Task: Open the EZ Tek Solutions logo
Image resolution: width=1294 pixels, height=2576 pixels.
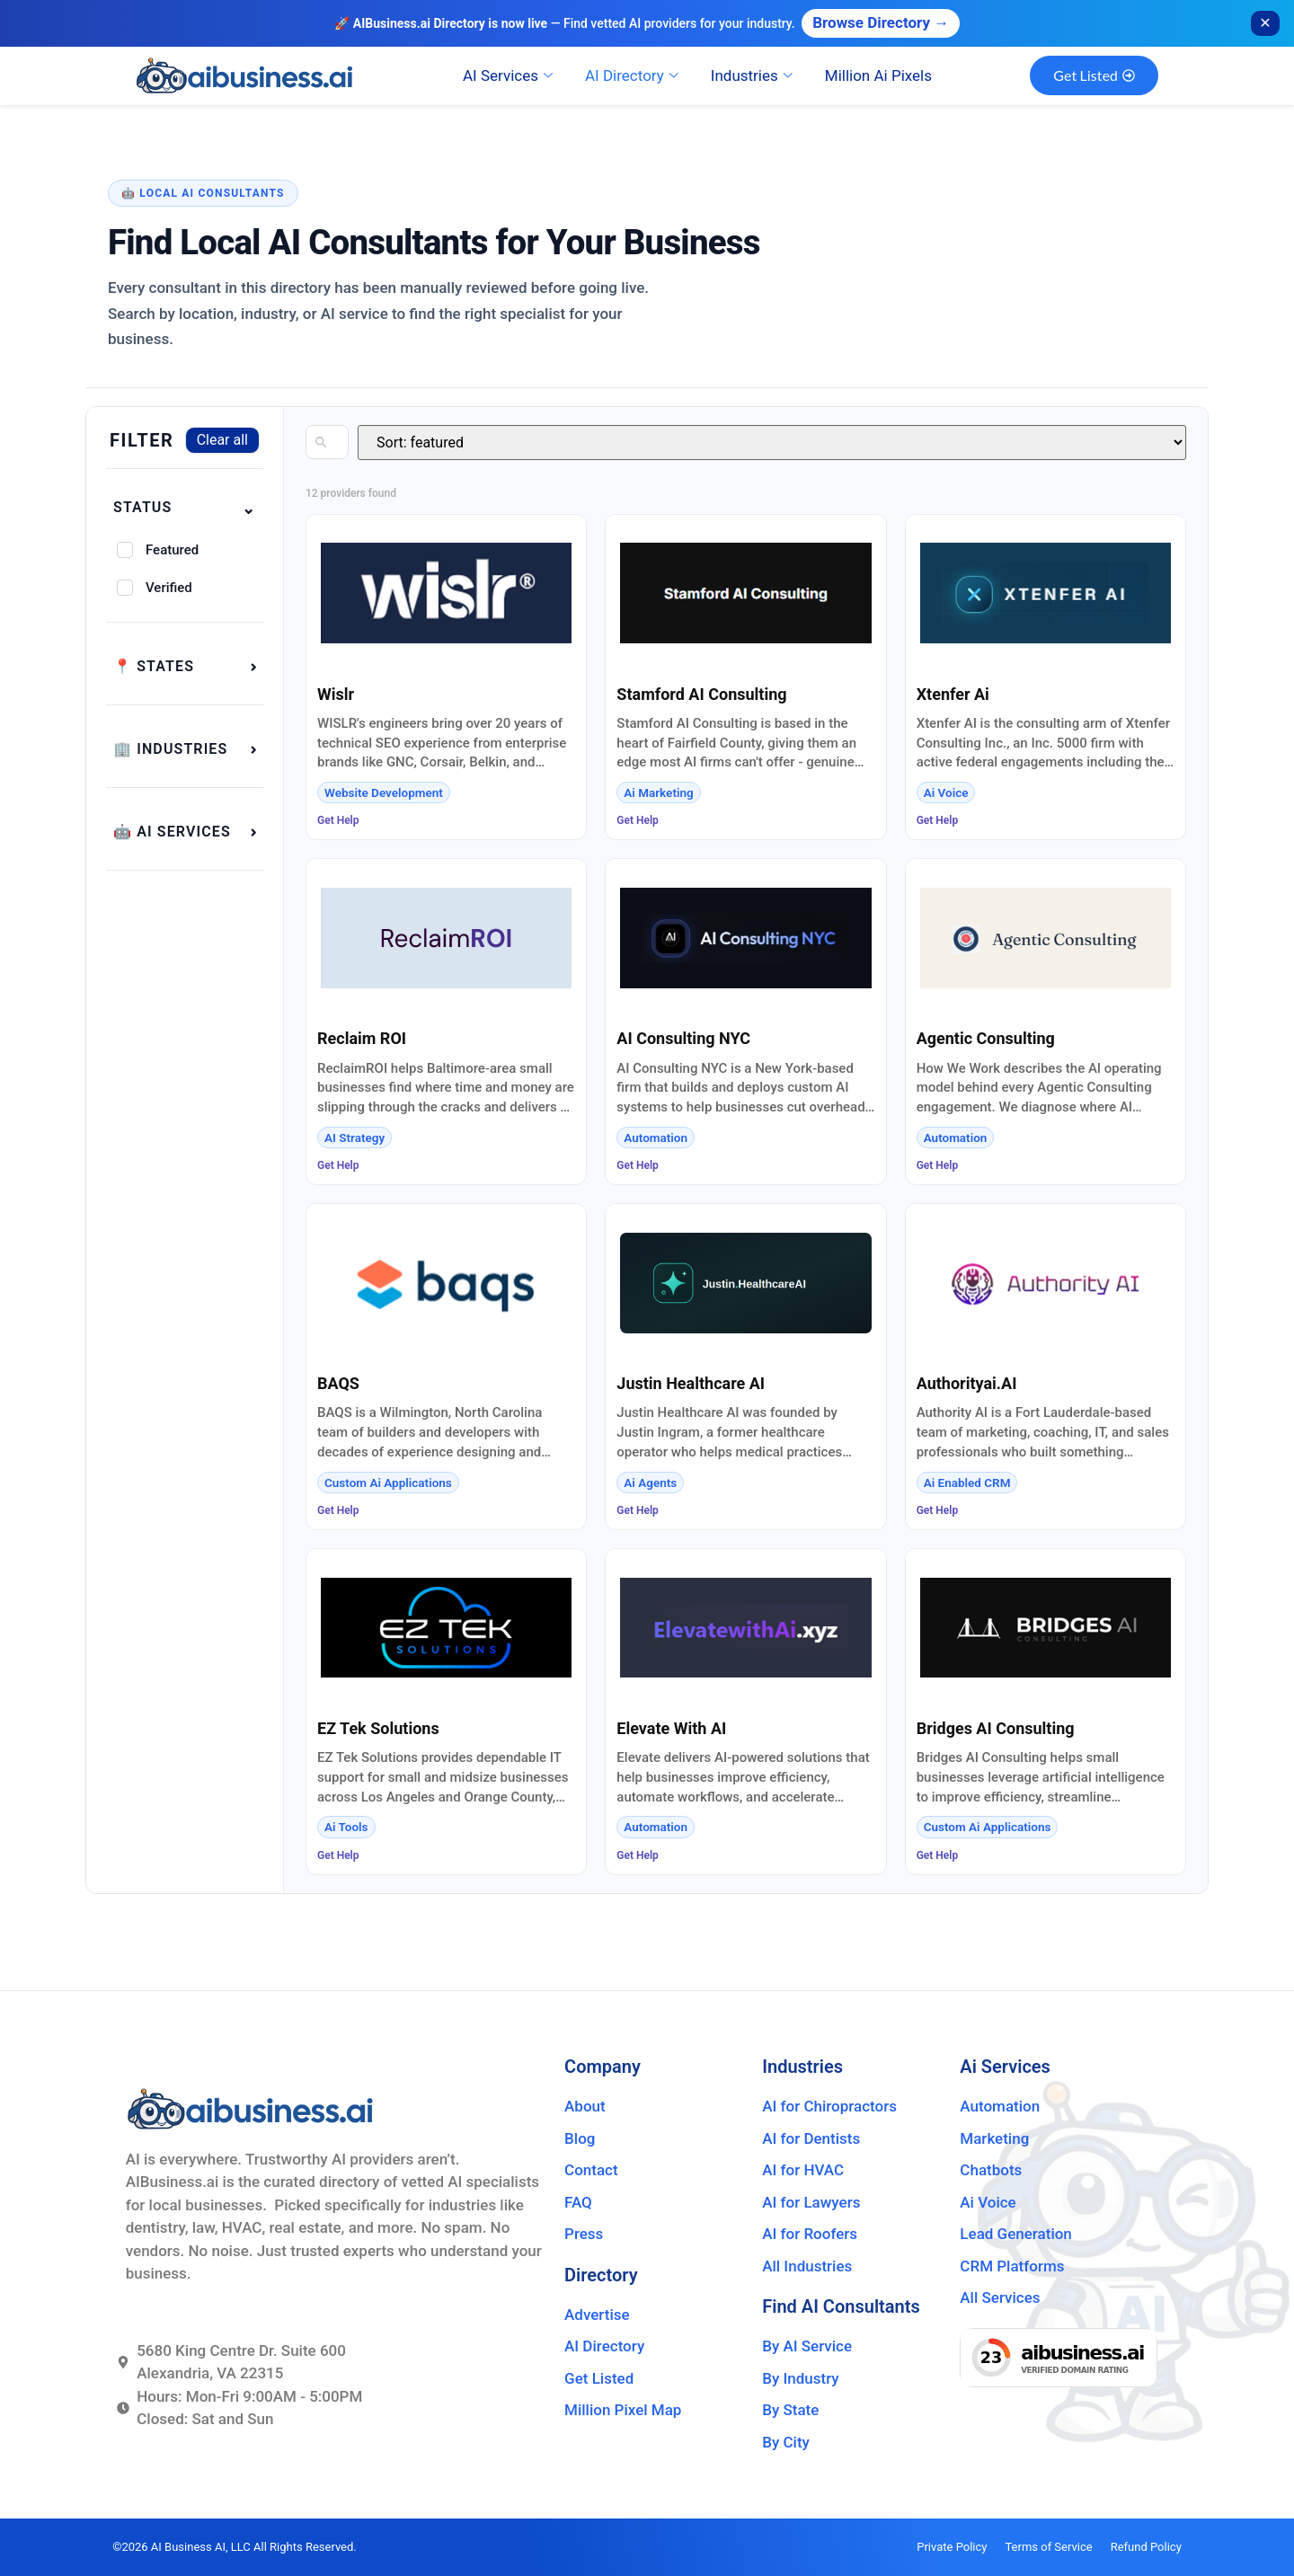Action: pyautogui.click(x=446, y=1627)
